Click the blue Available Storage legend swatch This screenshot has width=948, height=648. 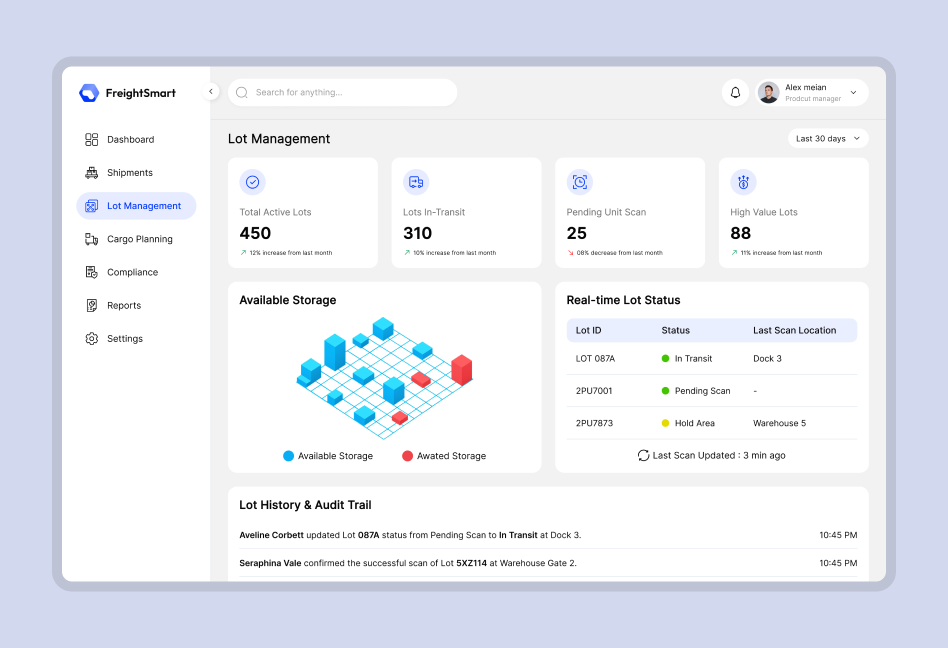click(x=288, y=456)
